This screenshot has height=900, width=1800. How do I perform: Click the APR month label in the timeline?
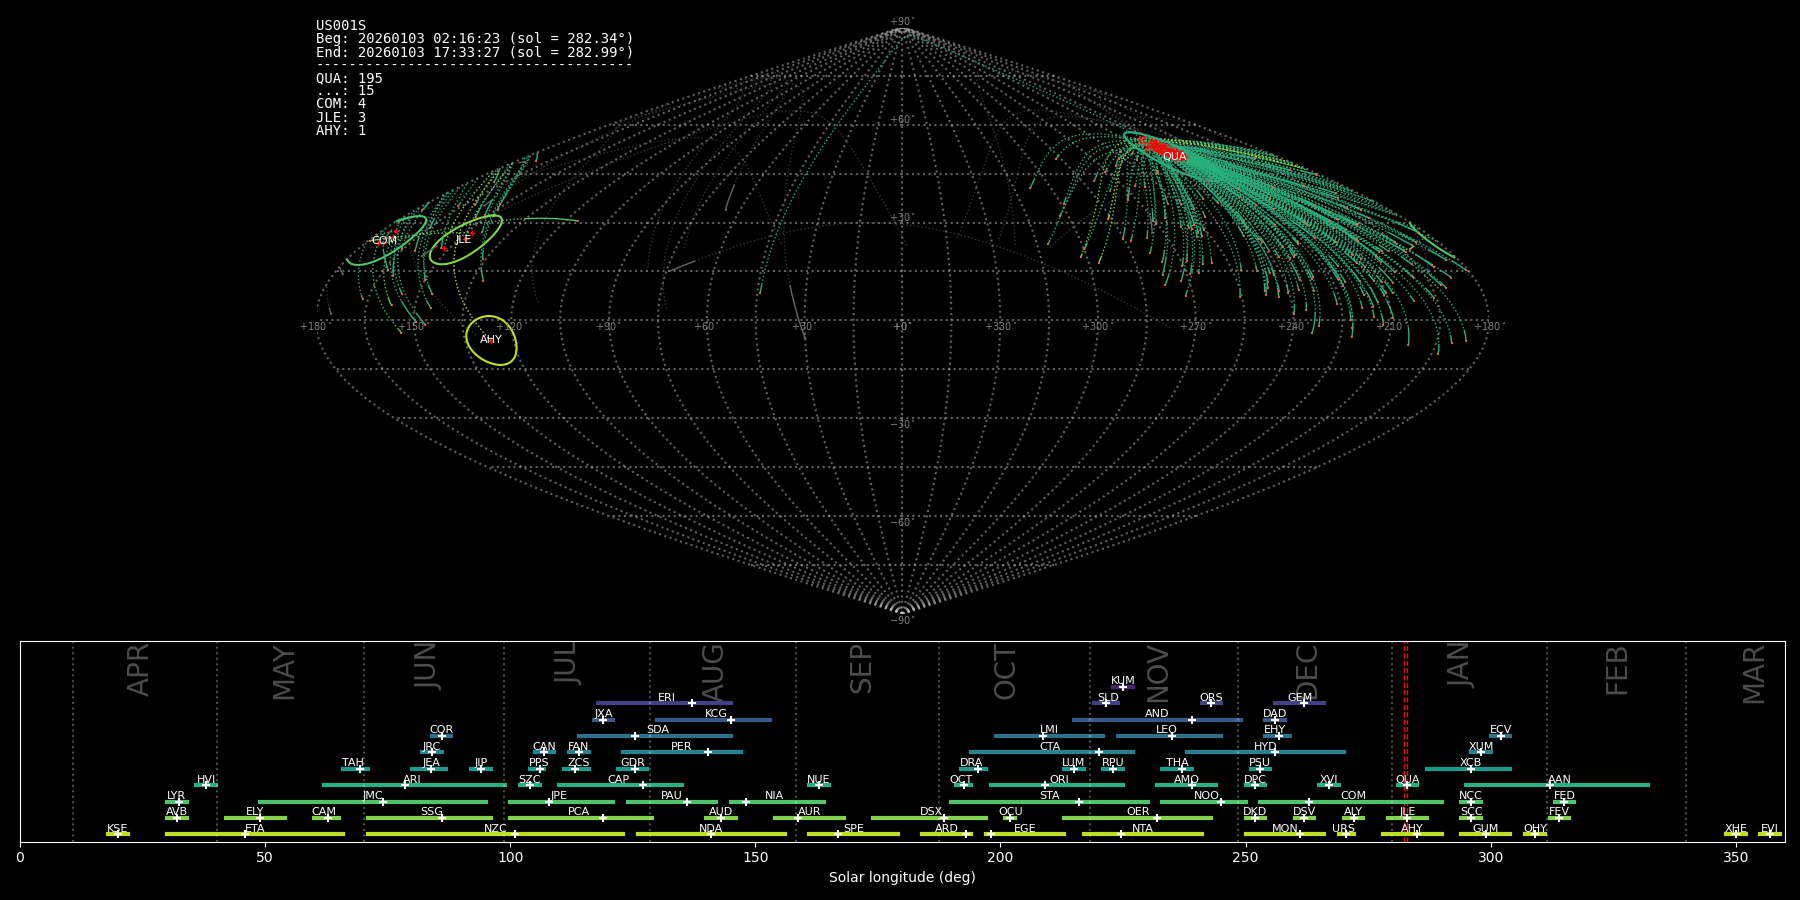[x=138, y=670]
